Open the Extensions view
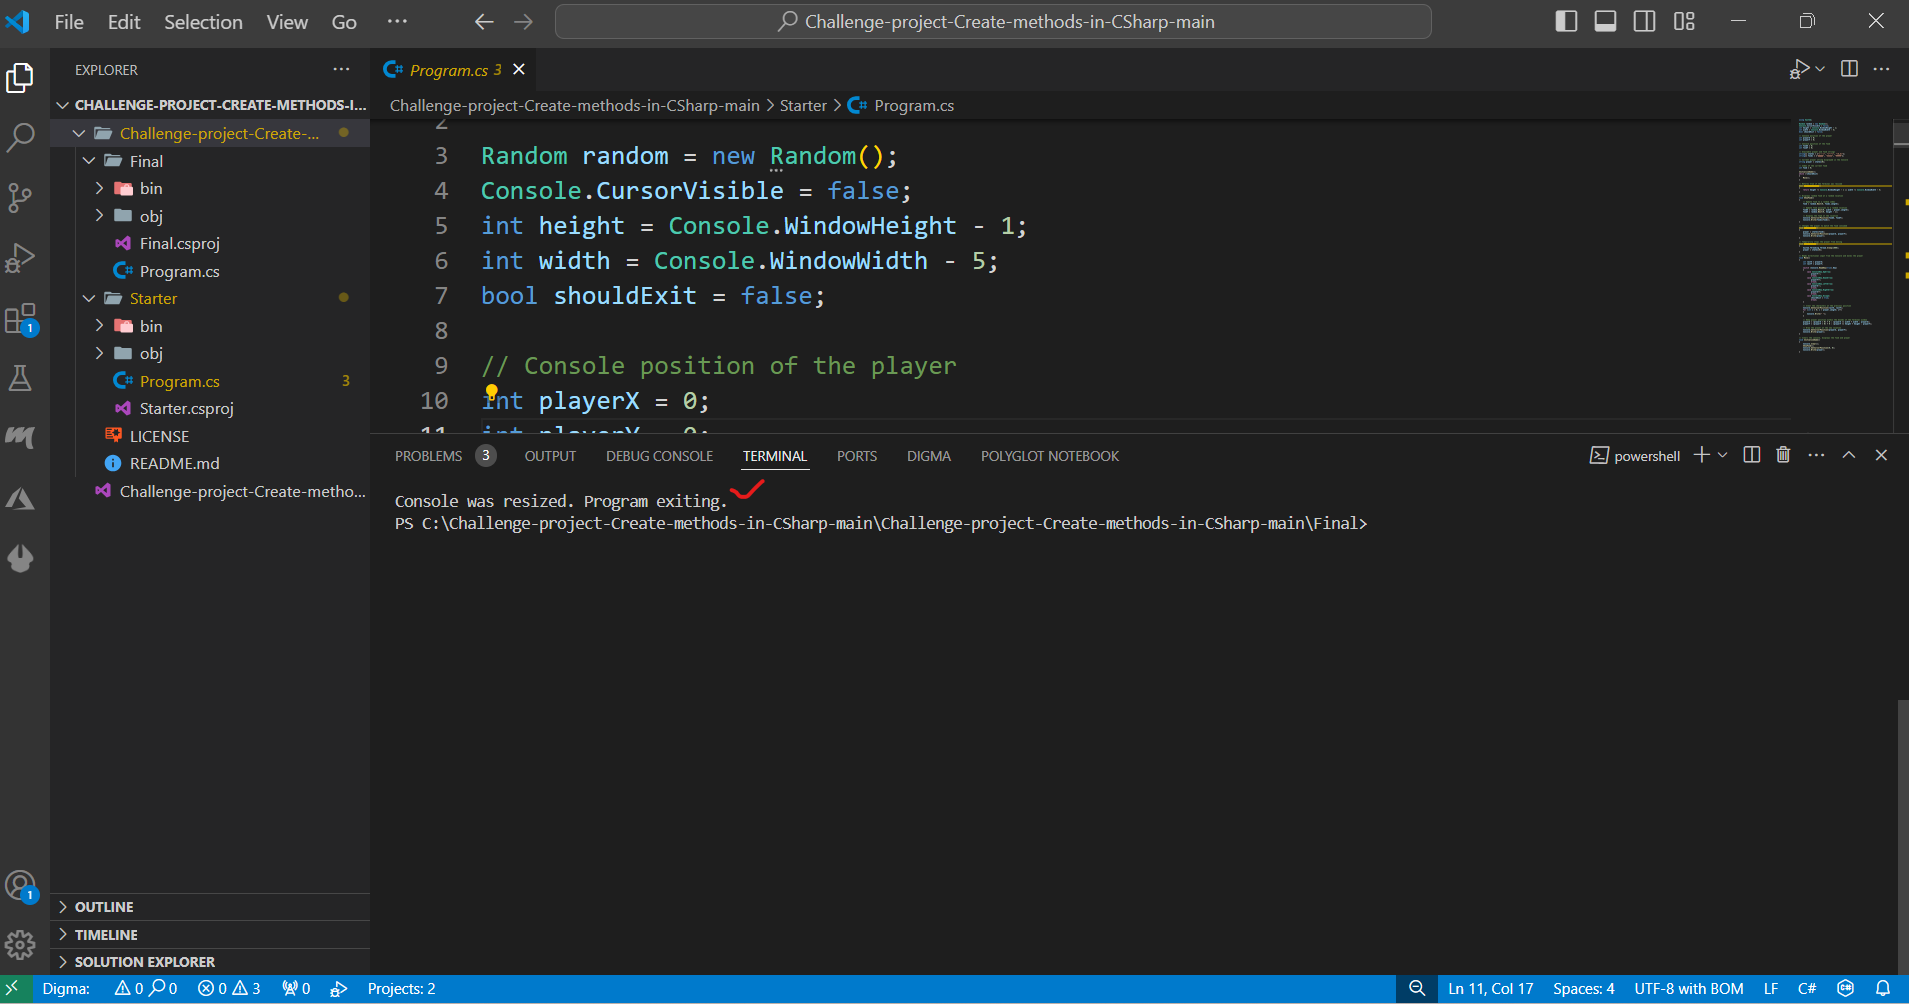The width and height of the screenshot is (1909, 1004). pyautogui.click(x=20, y=319)
